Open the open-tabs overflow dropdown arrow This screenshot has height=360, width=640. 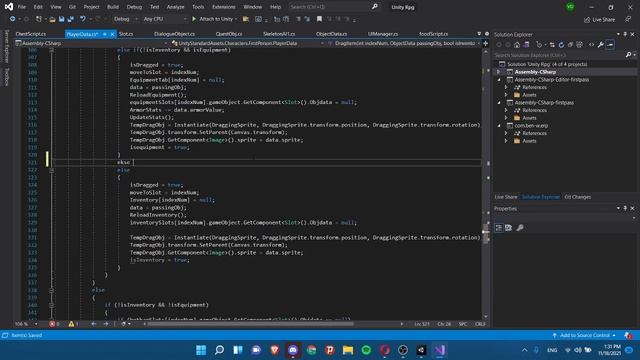pyautogui.click(x=479, y=34)
